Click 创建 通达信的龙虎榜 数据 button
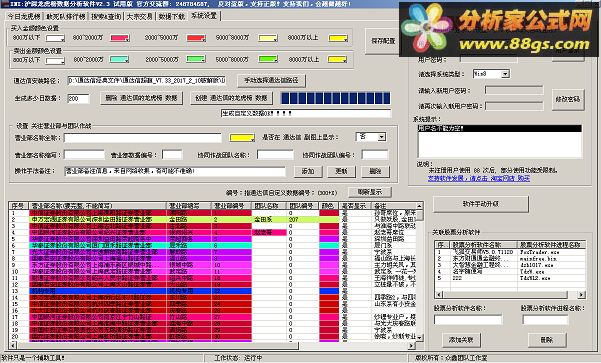 tap(232, 98)
